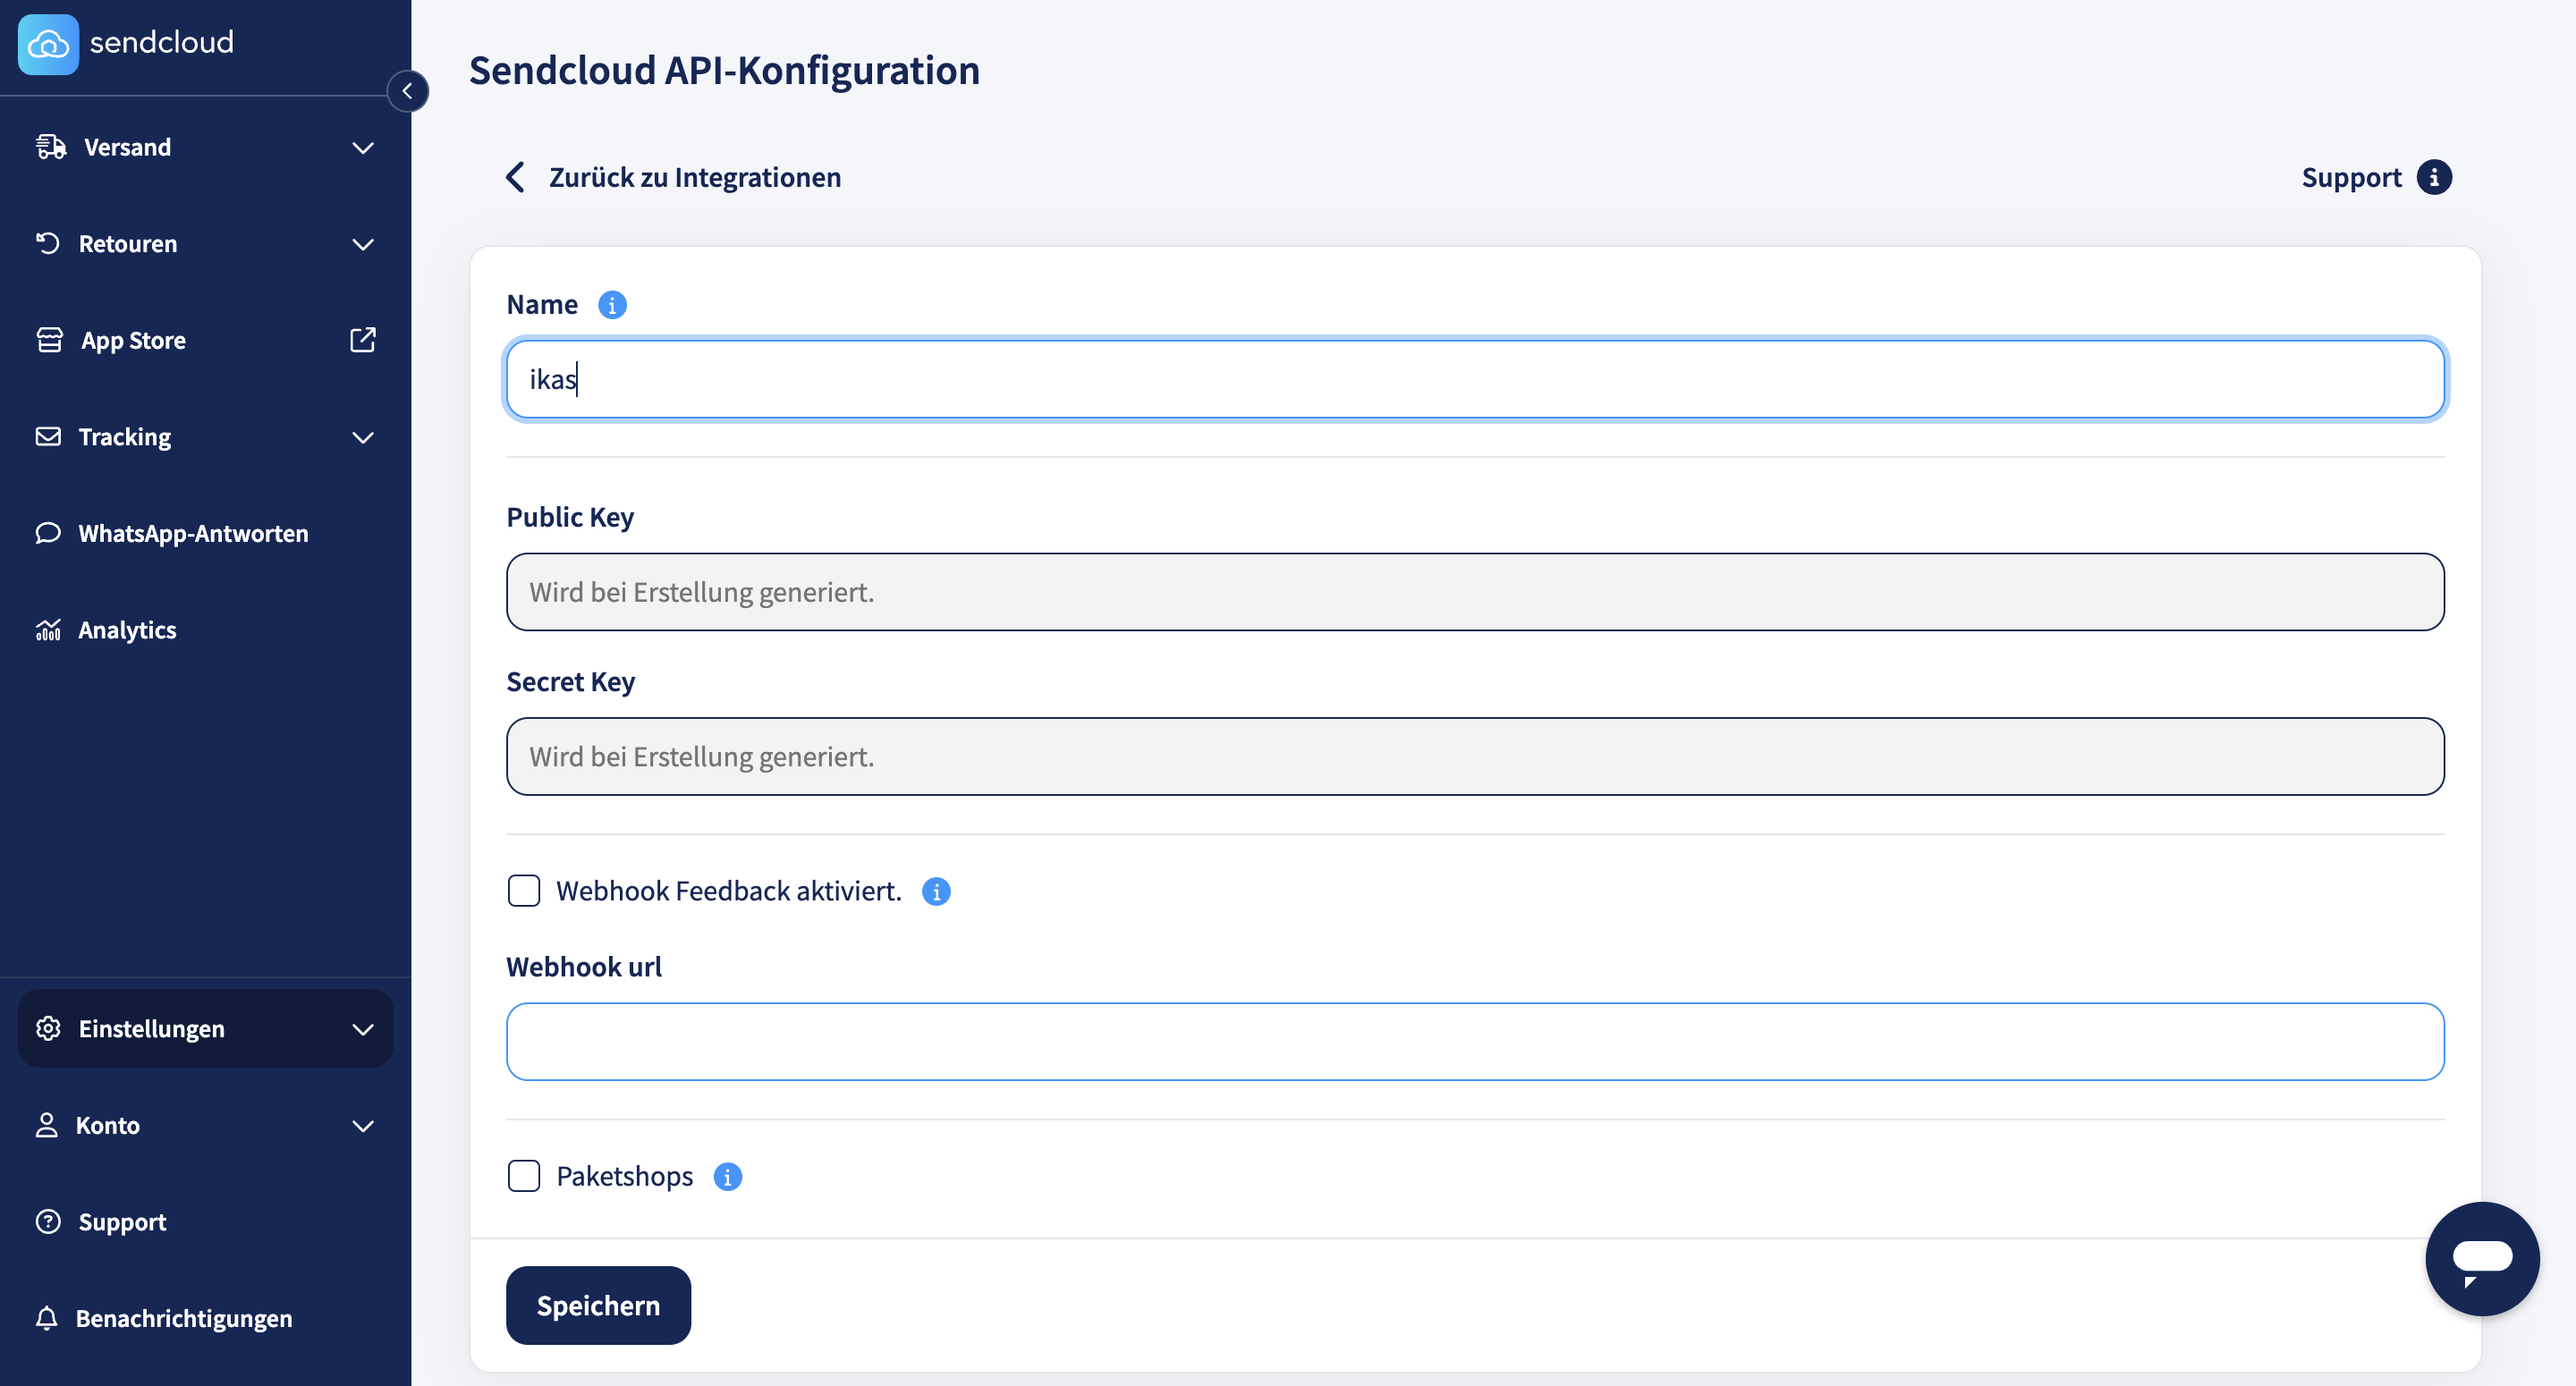Screen dimensions: 2576x1386
Task: Click the Sendcloud cloud logo icon
Action: (x=48, y=44)
